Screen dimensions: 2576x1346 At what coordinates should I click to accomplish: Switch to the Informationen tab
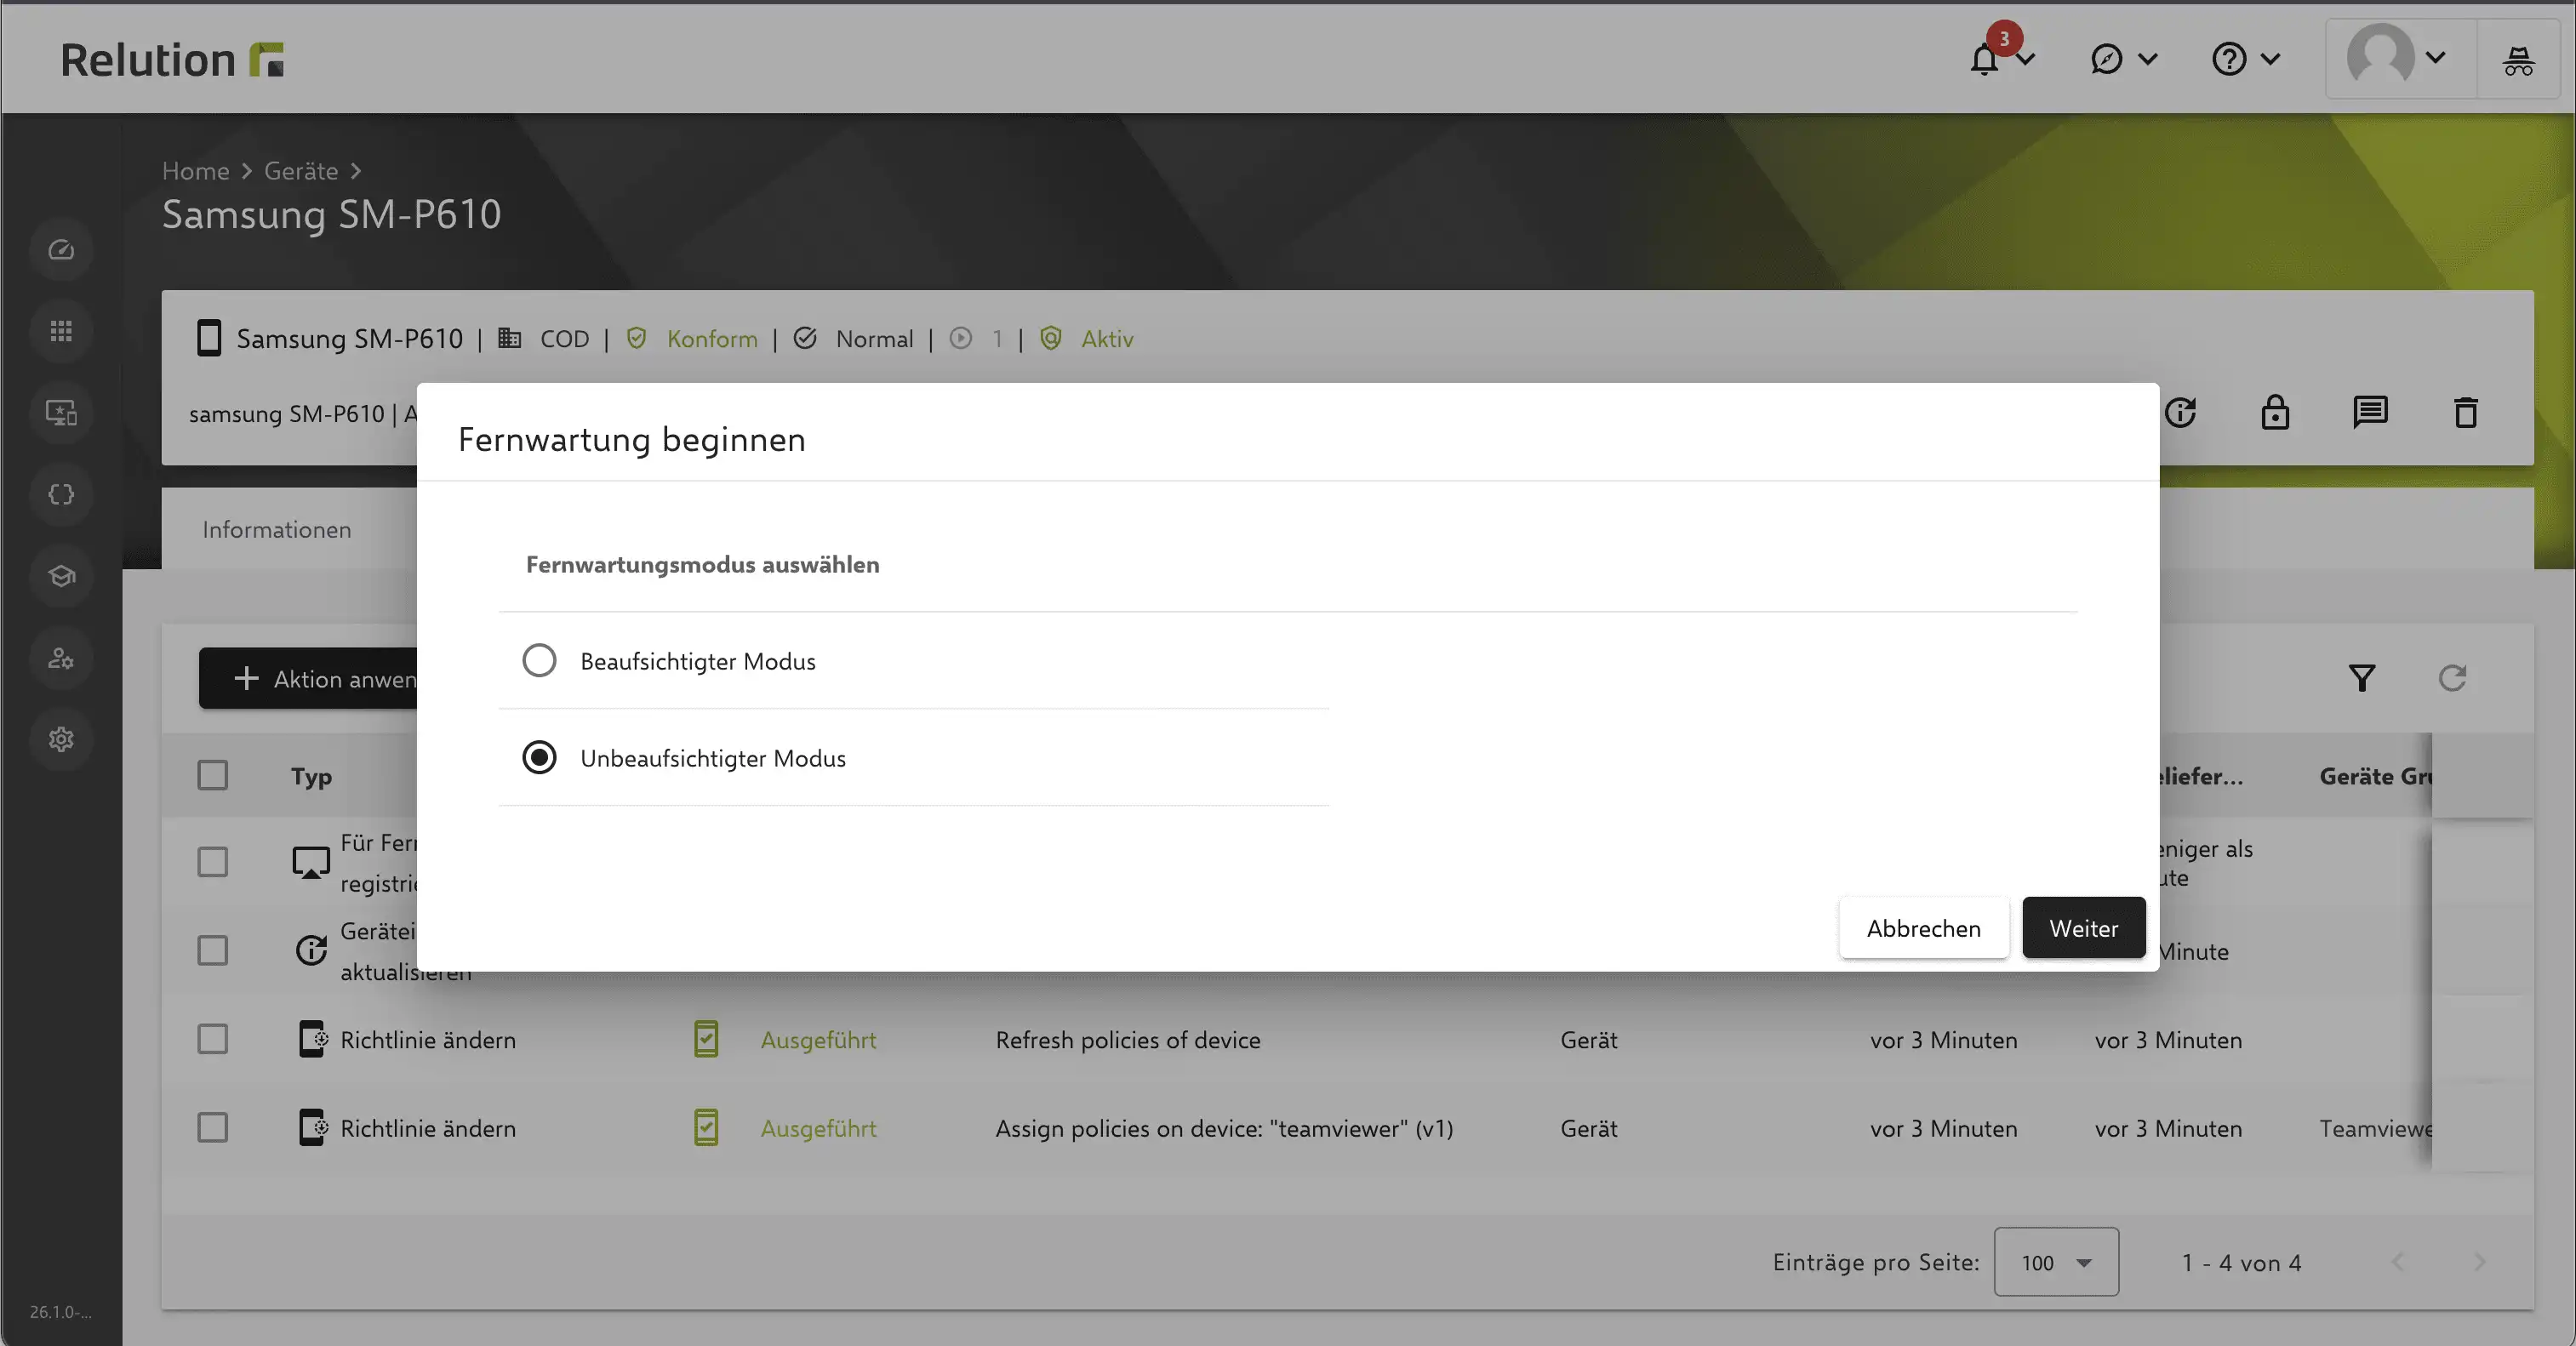[x=277, y=529]
